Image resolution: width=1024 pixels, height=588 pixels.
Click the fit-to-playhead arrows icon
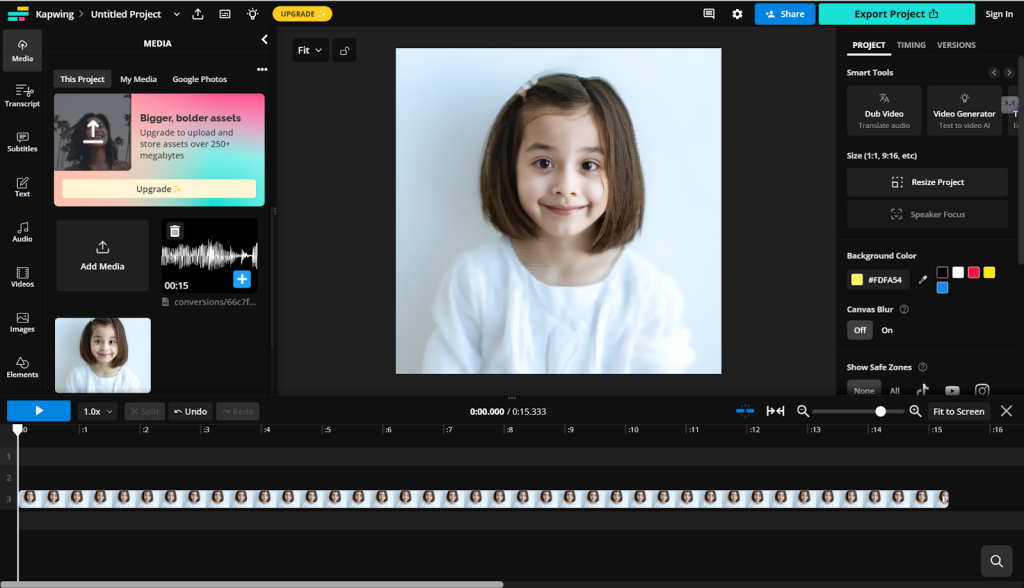(775, 411)
